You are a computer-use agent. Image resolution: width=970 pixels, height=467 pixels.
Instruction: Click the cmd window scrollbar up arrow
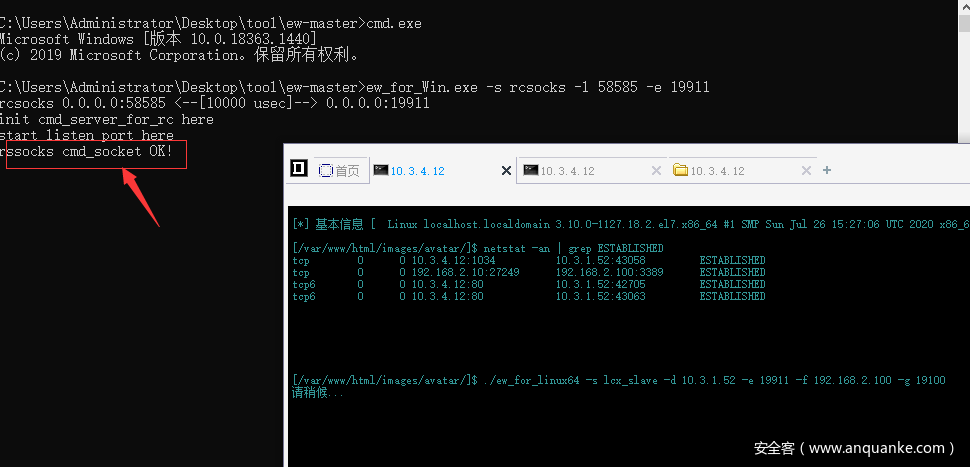tap(964, 6)
